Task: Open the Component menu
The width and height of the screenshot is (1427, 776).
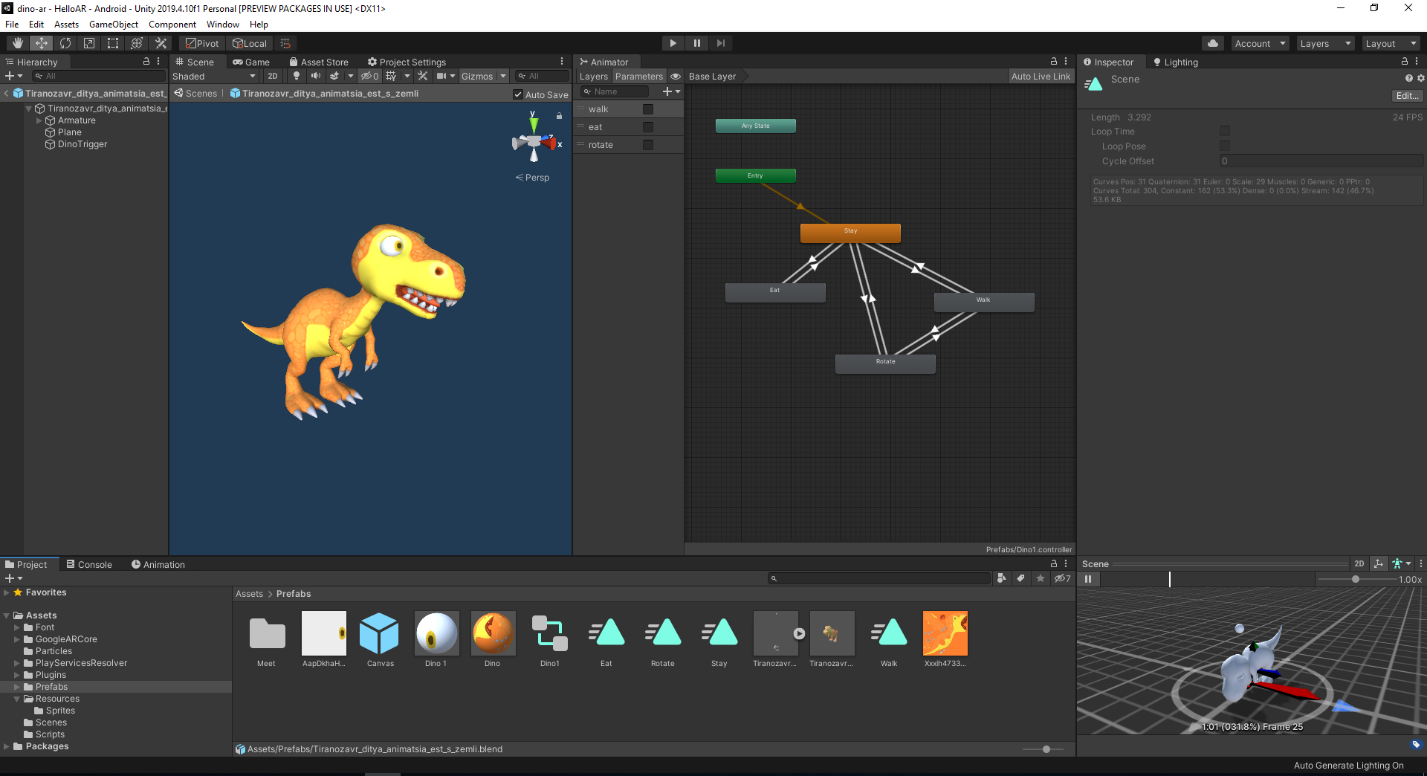Action: coord(172,24)
